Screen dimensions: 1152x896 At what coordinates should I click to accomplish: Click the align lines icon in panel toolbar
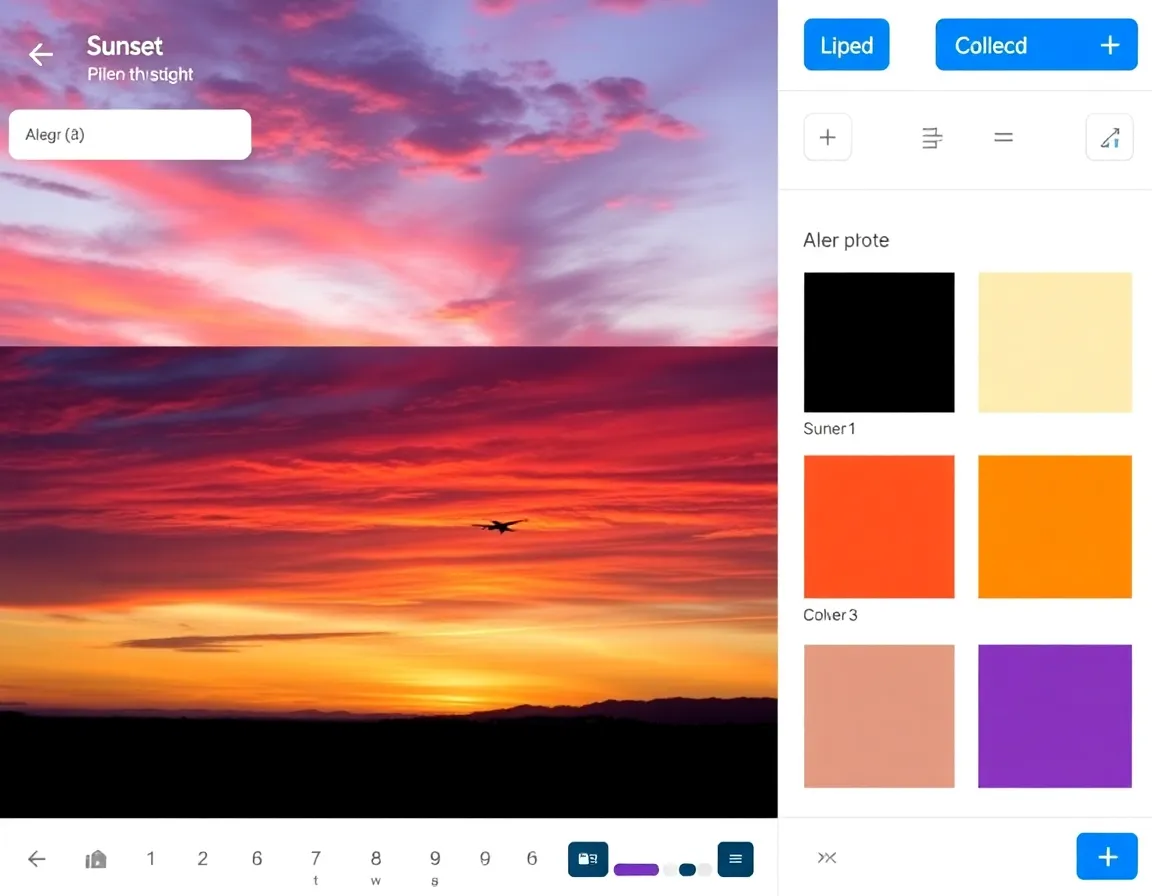pyautogui.click(x=931, y=138)
